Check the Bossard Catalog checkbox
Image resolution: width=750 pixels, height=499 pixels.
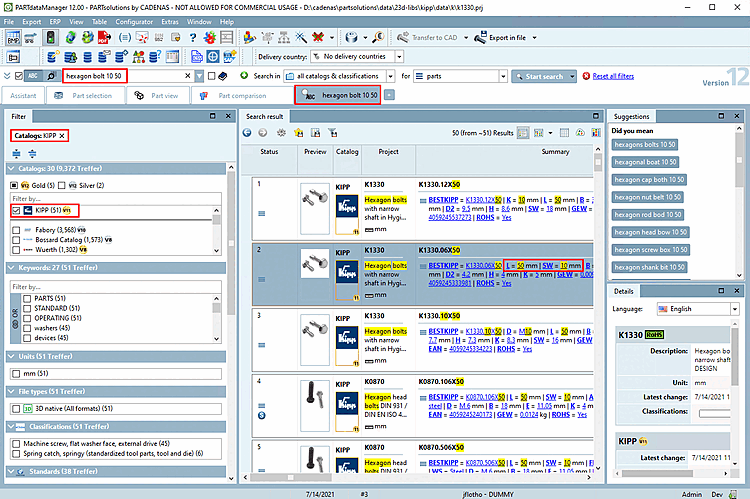pyautogui.click(x=16, y=240)
